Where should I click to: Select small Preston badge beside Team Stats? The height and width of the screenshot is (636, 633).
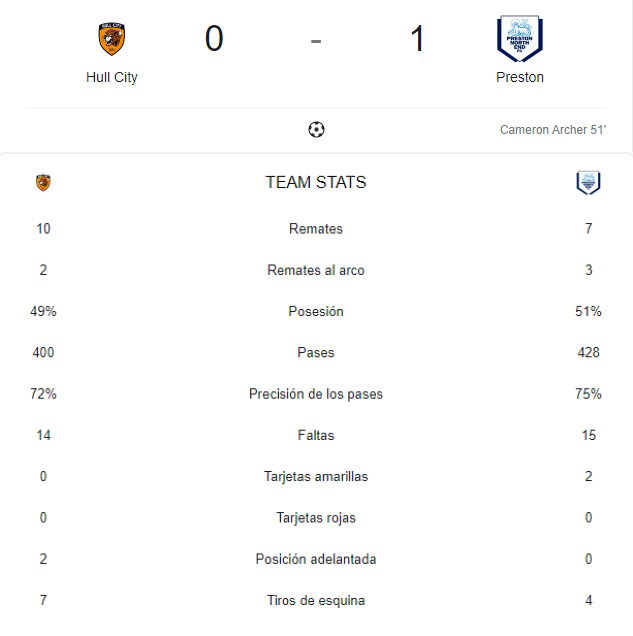[588, 183]
